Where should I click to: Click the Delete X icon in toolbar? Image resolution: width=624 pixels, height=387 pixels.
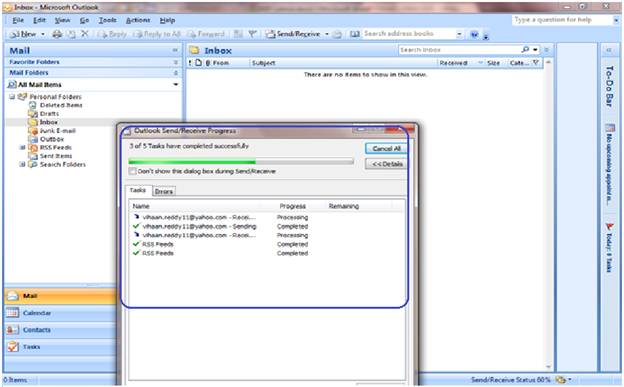(x=84, y=34)
